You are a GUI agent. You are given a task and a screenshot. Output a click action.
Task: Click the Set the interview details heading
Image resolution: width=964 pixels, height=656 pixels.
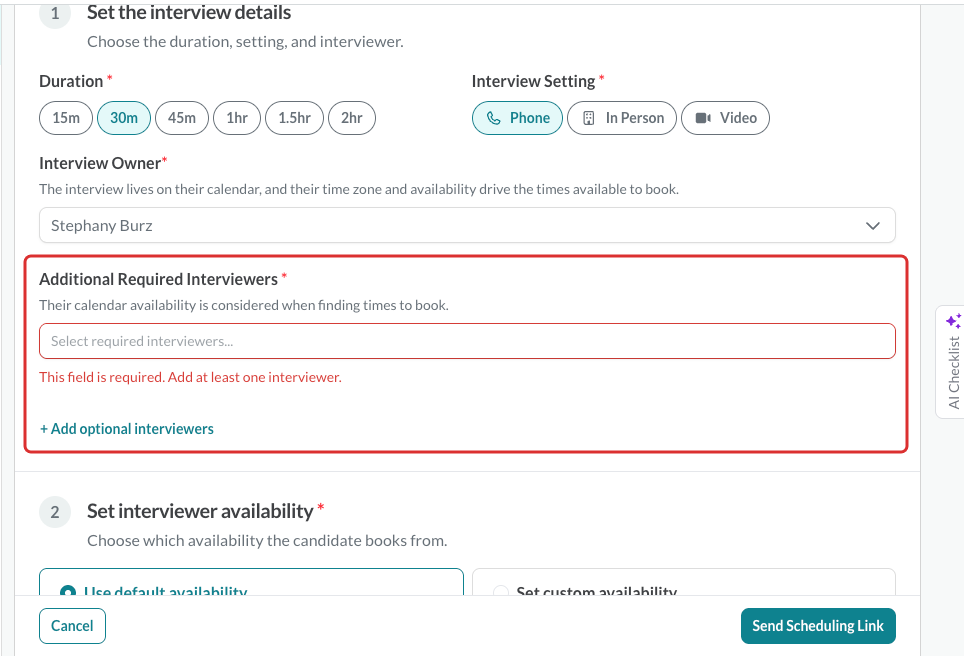tap(189, 12)
